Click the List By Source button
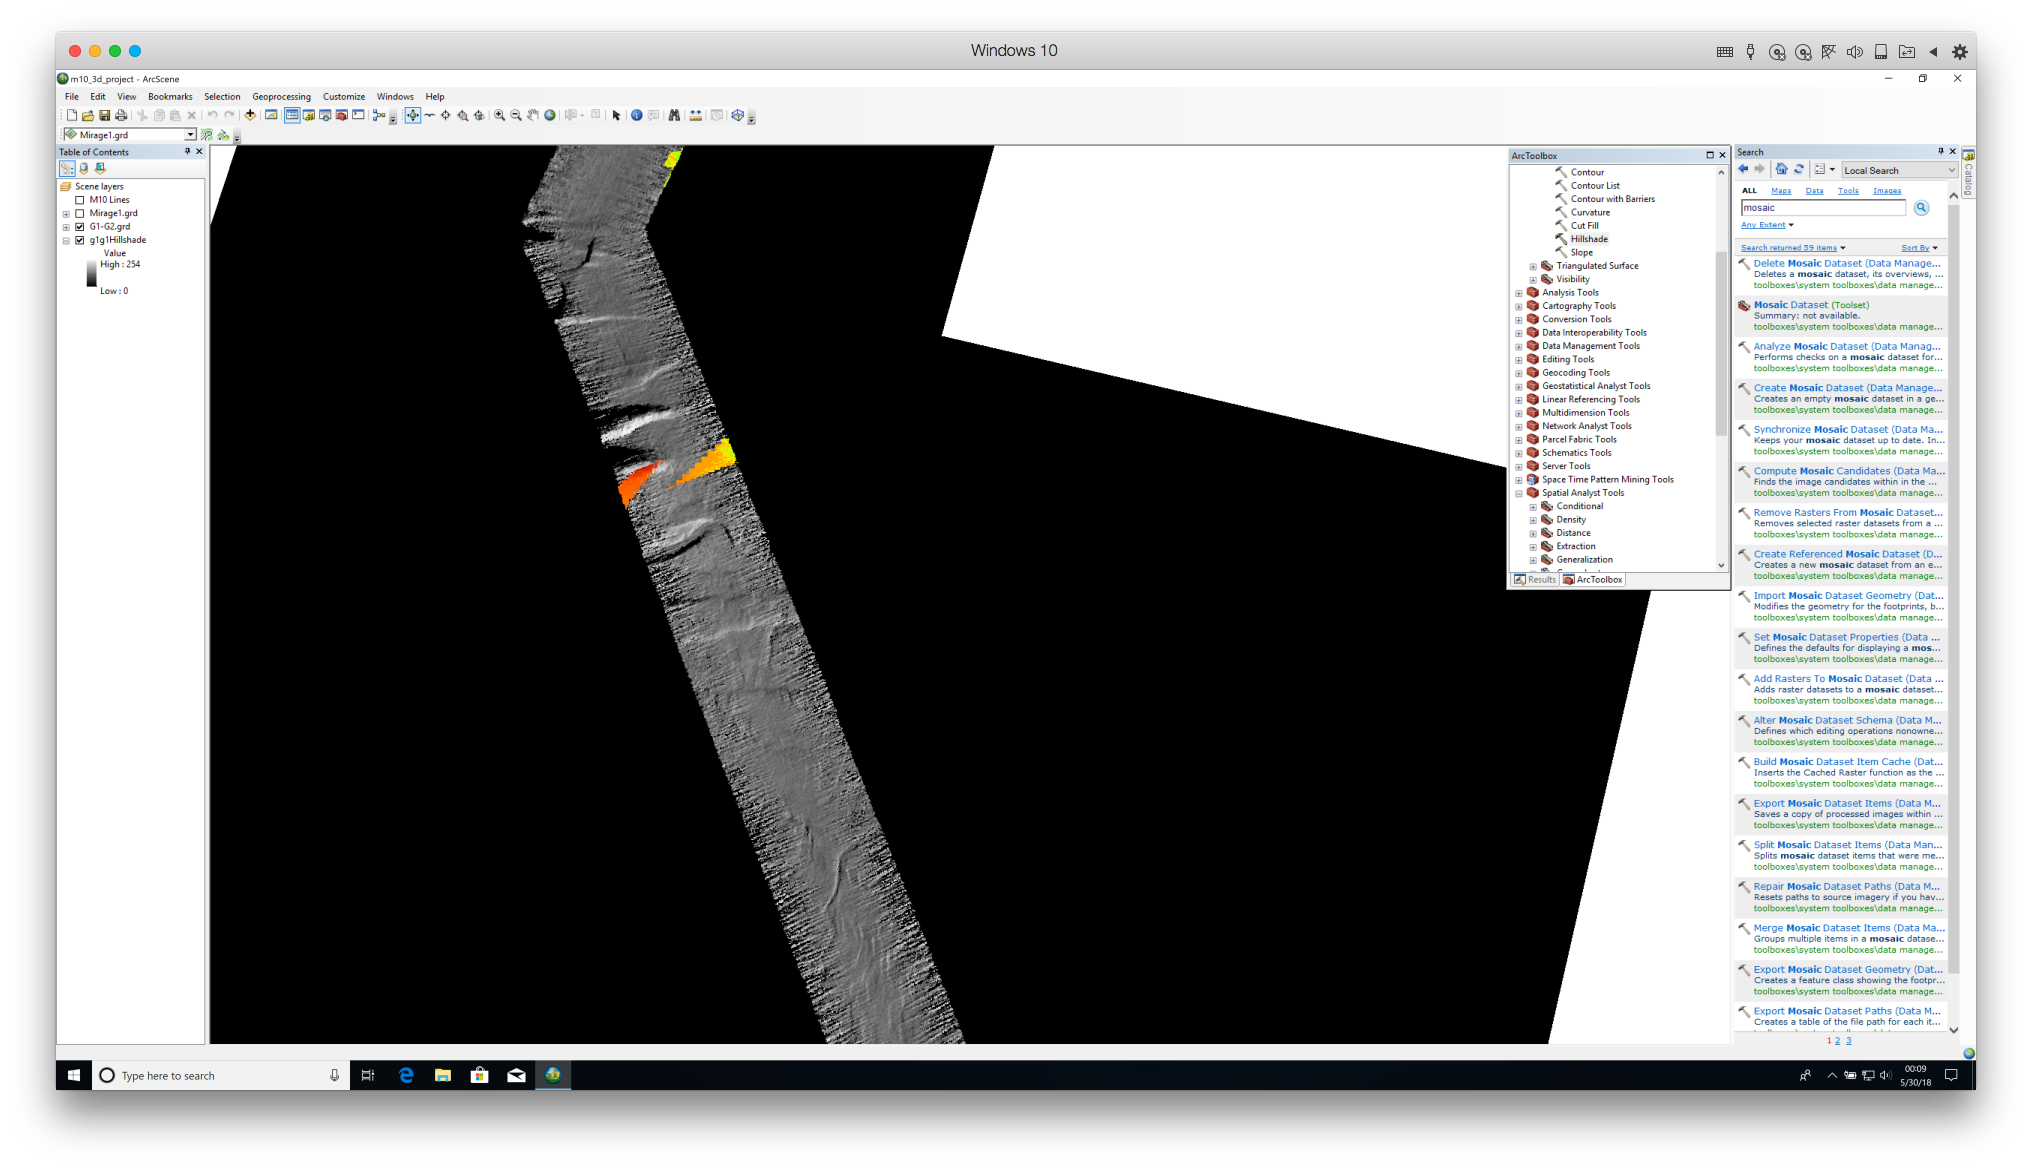 pyautogui.click(x=84, y=169)
